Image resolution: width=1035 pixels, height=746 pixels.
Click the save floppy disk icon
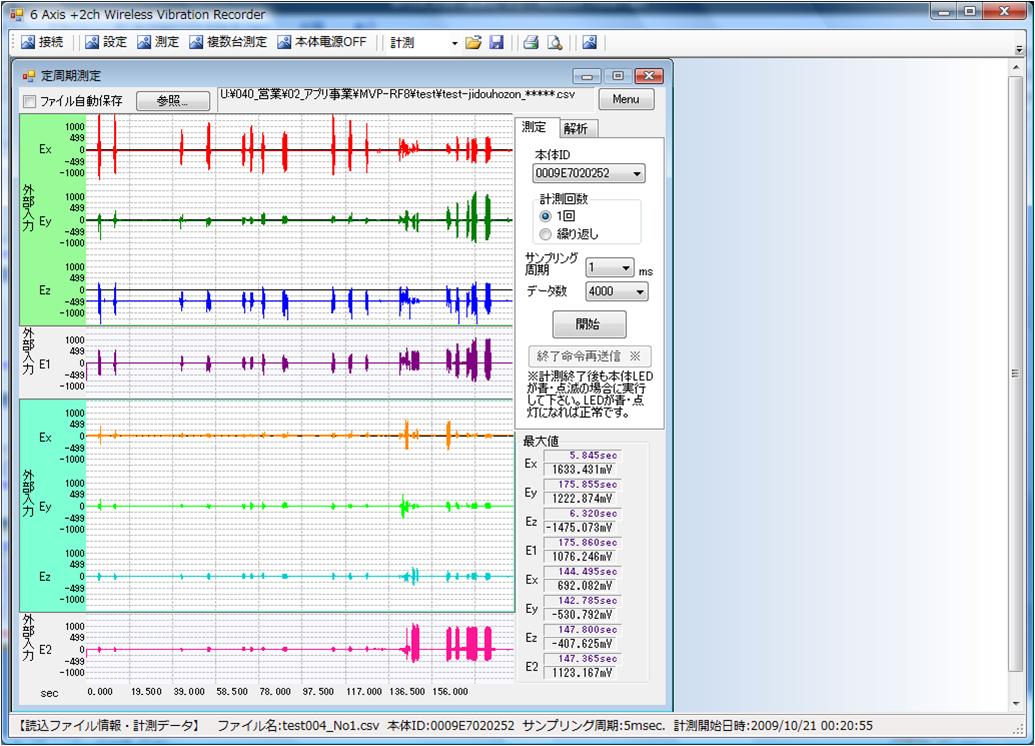point(496,43)
